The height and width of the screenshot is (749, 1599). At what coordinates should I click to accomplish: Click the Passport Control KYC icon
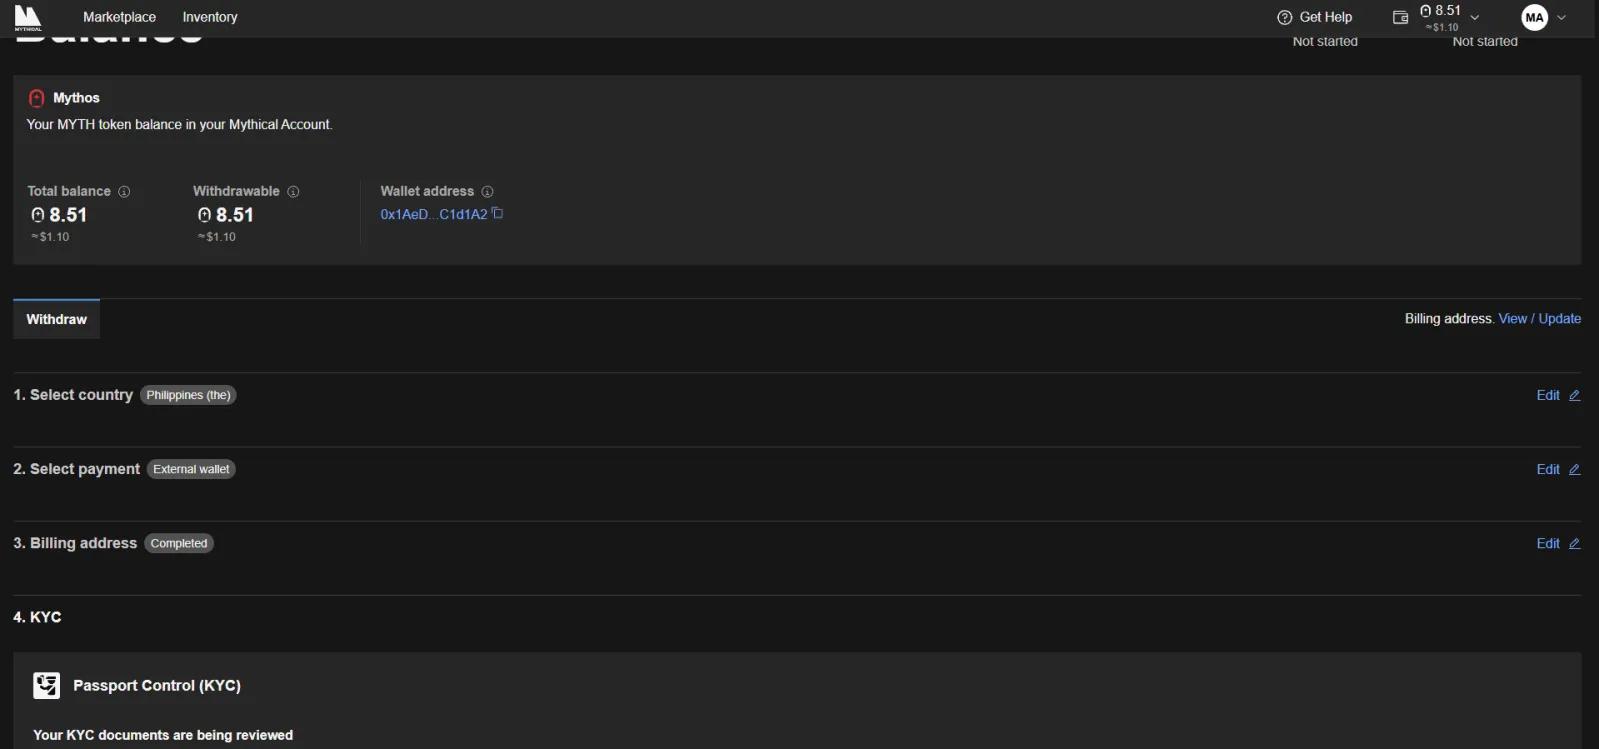(x=46, y=685)
